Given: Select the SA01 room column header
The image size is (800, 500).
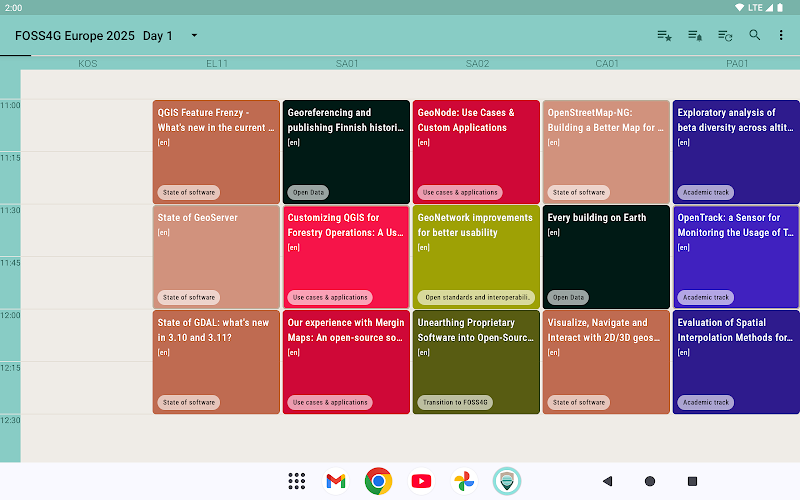Looking at the screenshot, I should point(347,63).
